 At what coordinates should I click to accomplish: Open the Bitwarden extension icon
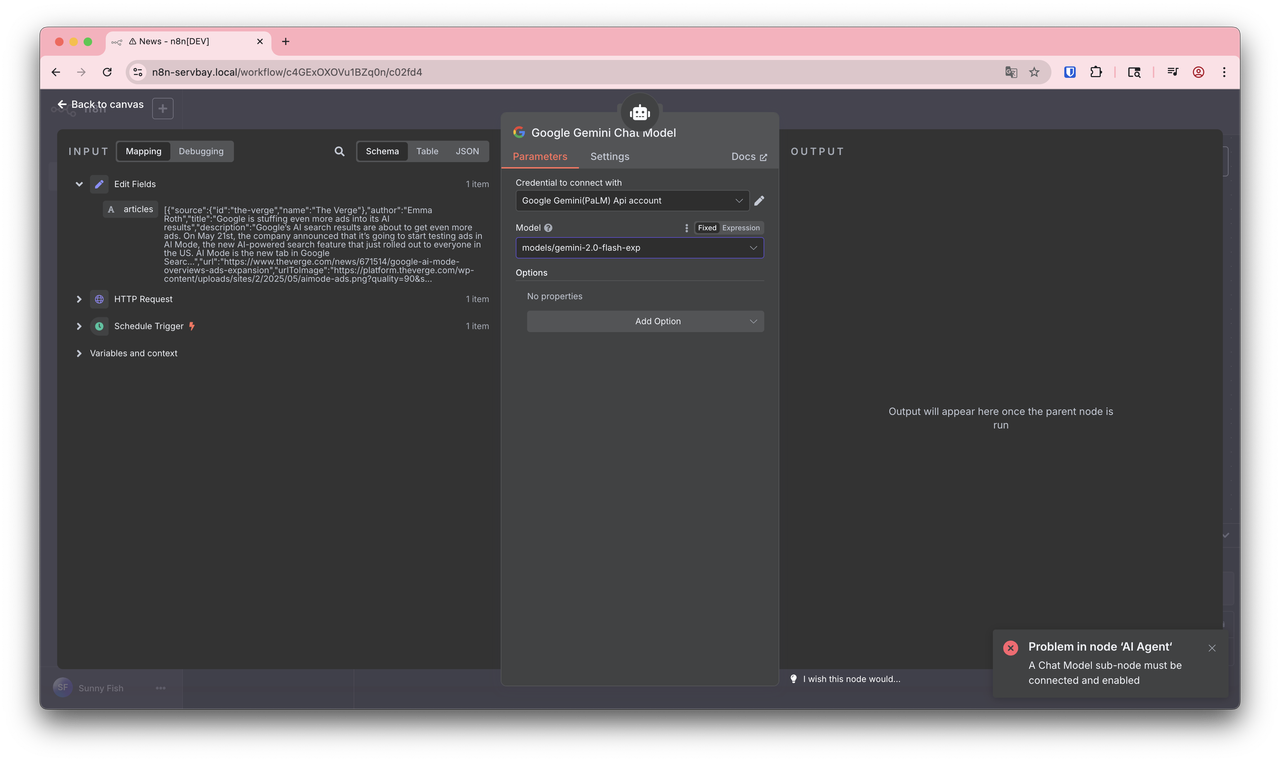1070,72
